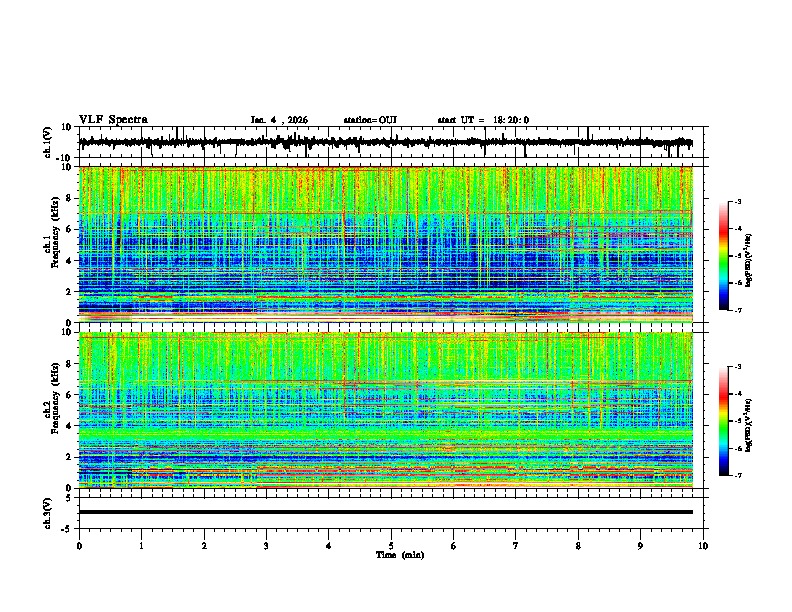Select the "start UT = 18:20:0" label

(x=483, y=120)
